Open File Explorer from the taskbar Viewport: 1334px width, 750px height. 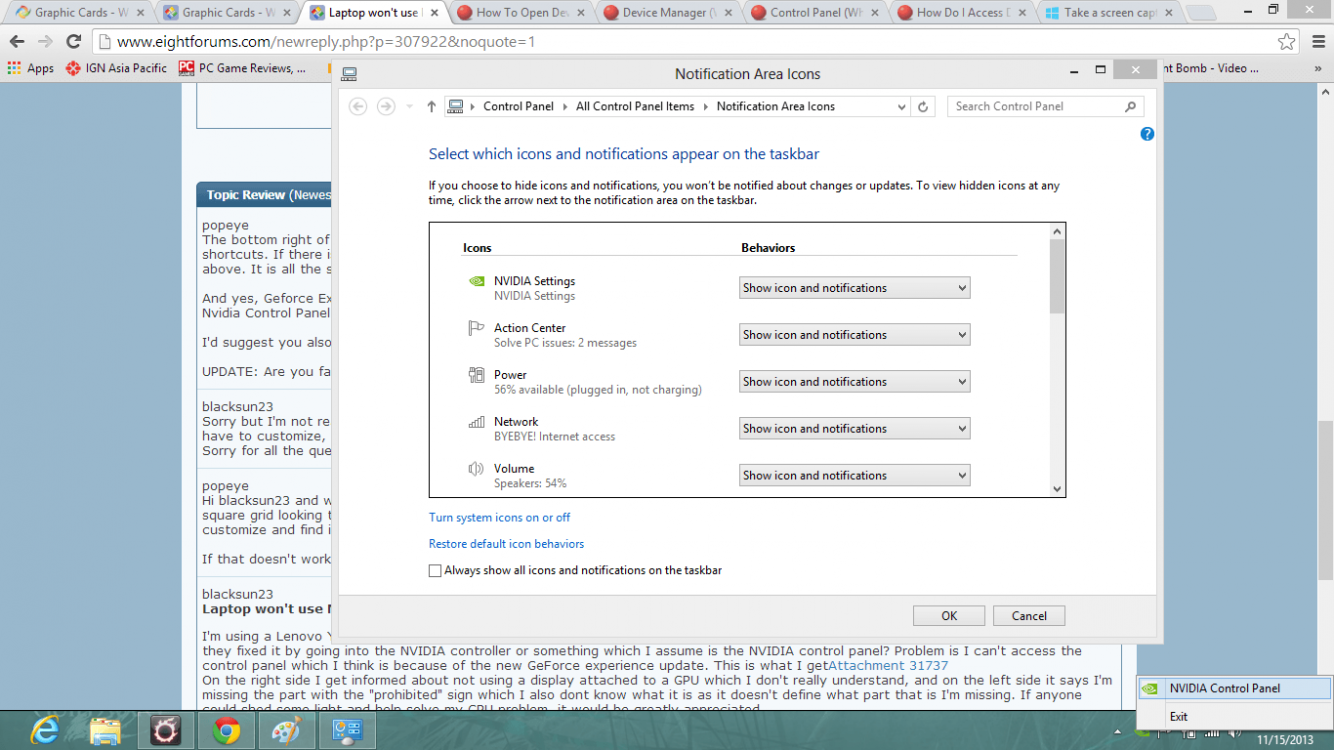pos(105,731)
